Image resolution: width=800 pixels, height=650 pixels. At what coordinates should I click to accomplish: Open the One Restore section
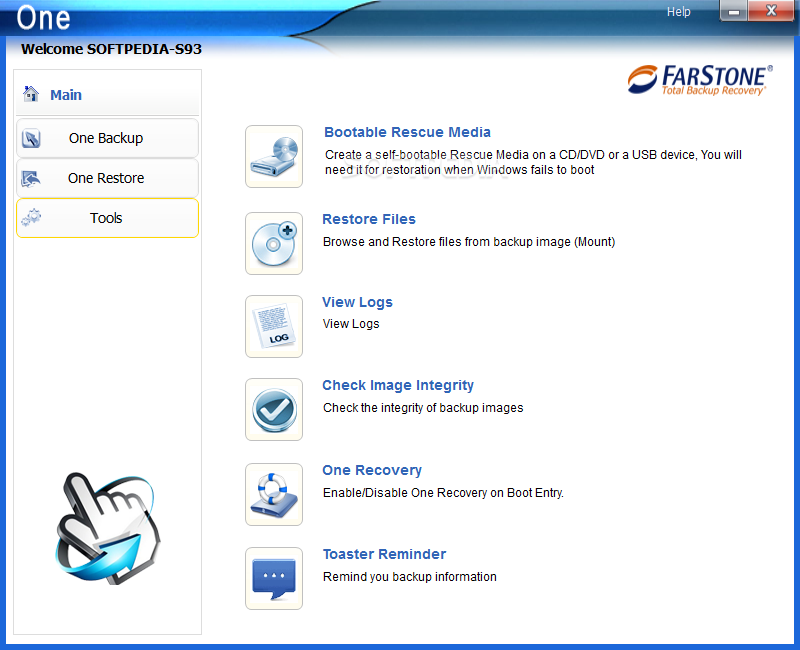tap(107, 178)
